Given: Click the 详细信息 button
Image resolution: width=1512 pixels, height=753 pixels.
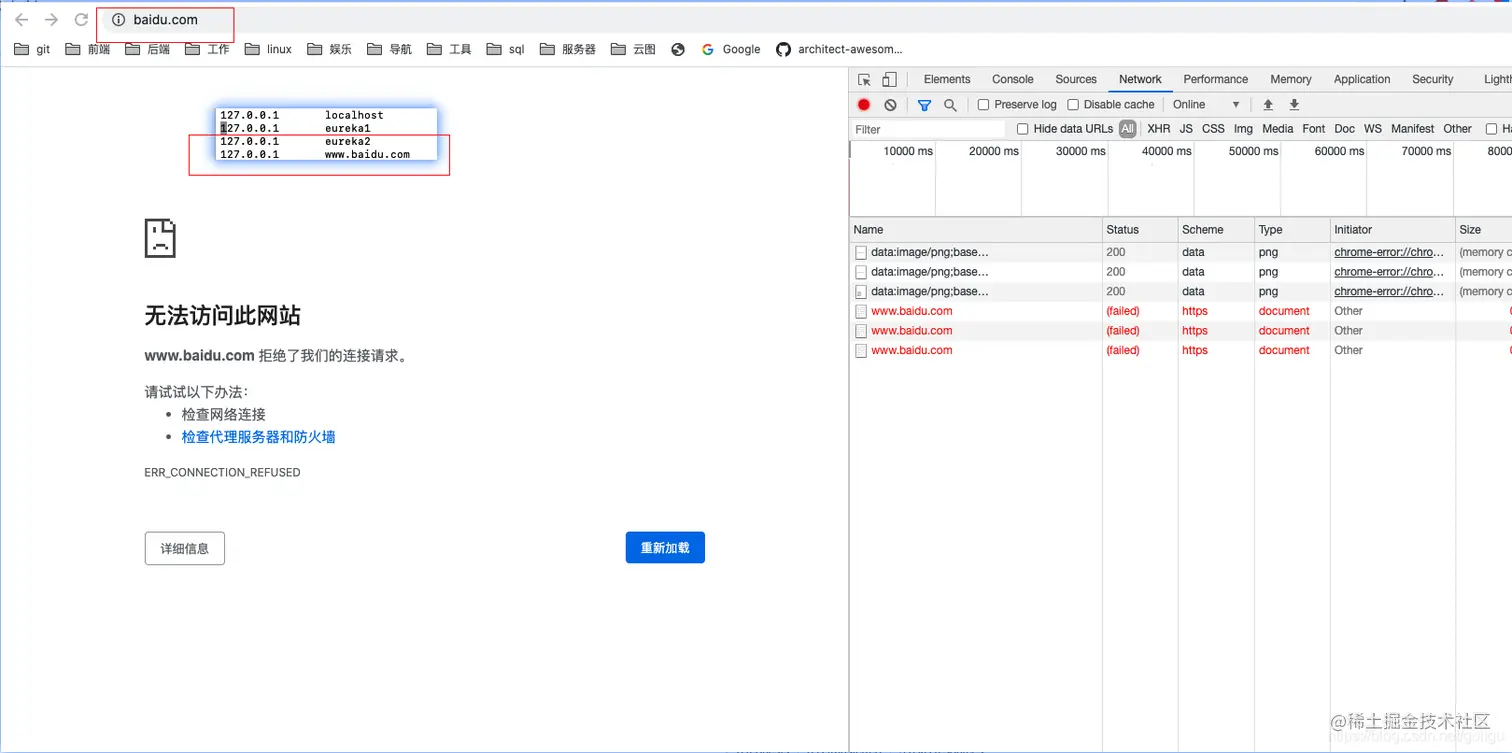Looking at the screenshot, I should 185,548.
